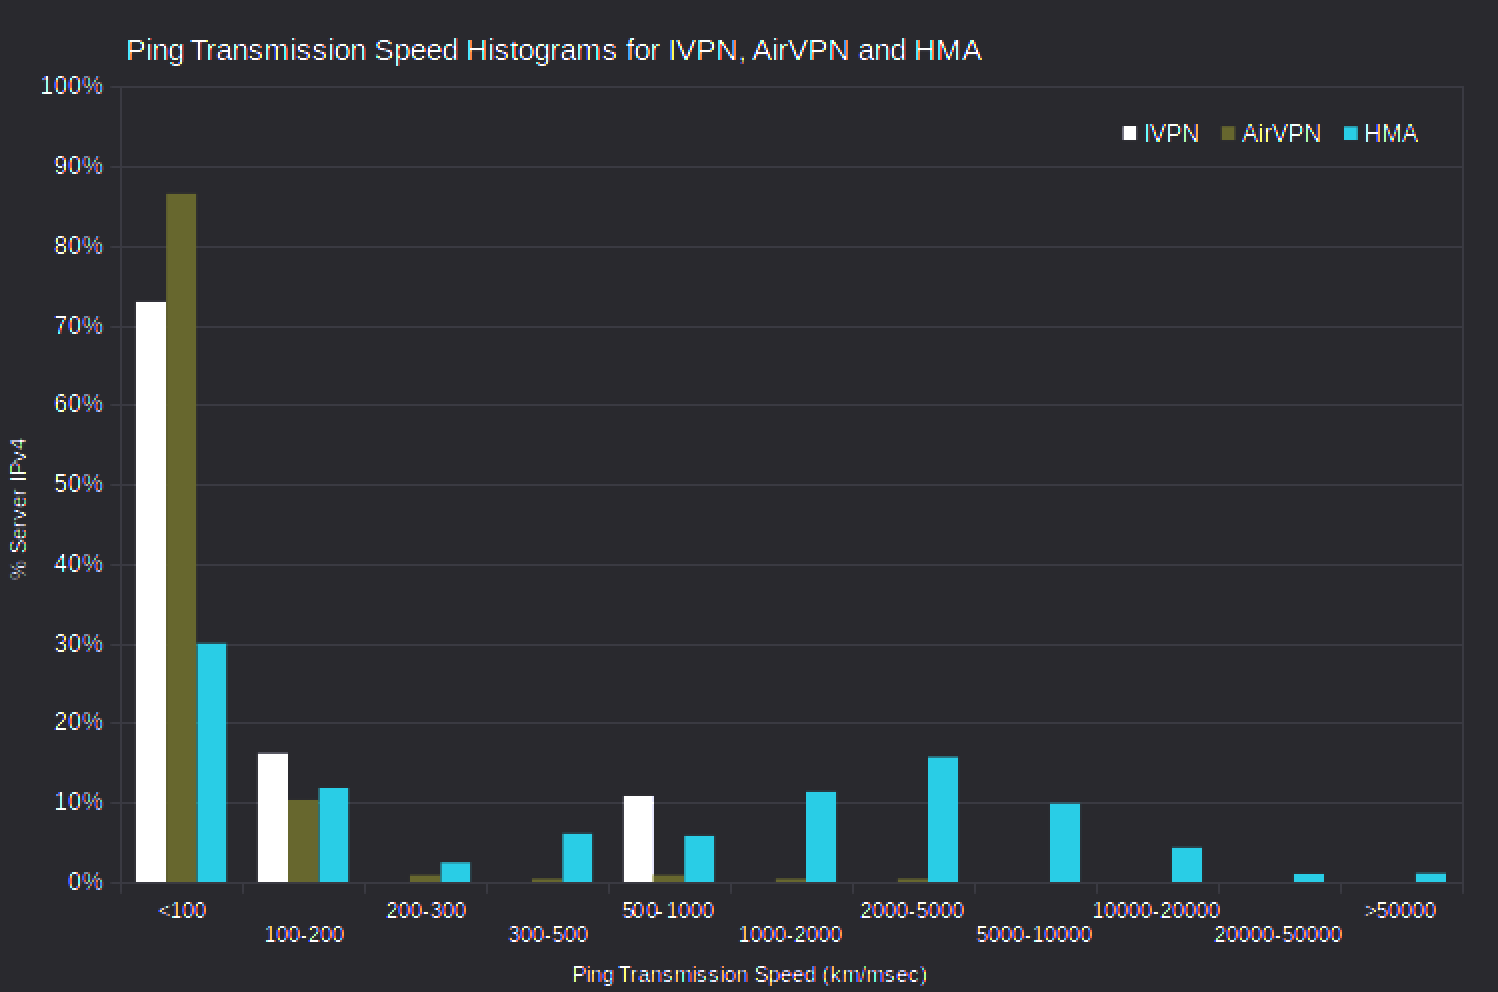Click the olive AirVPN legend swatch
The width and height of the screenshot is (1498, 992).
point(1228,134)
